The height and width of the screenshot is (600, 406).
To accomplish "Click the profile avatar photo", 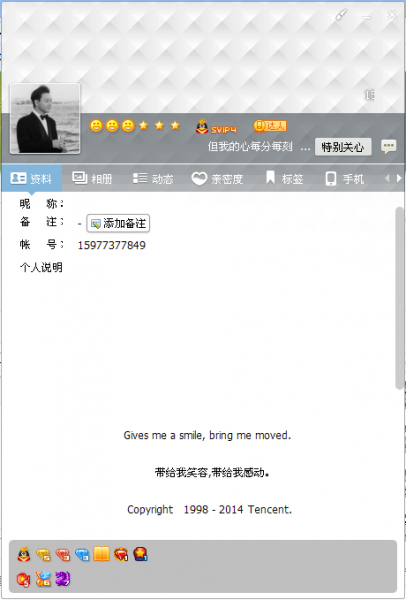I will (x=45, y=119).
